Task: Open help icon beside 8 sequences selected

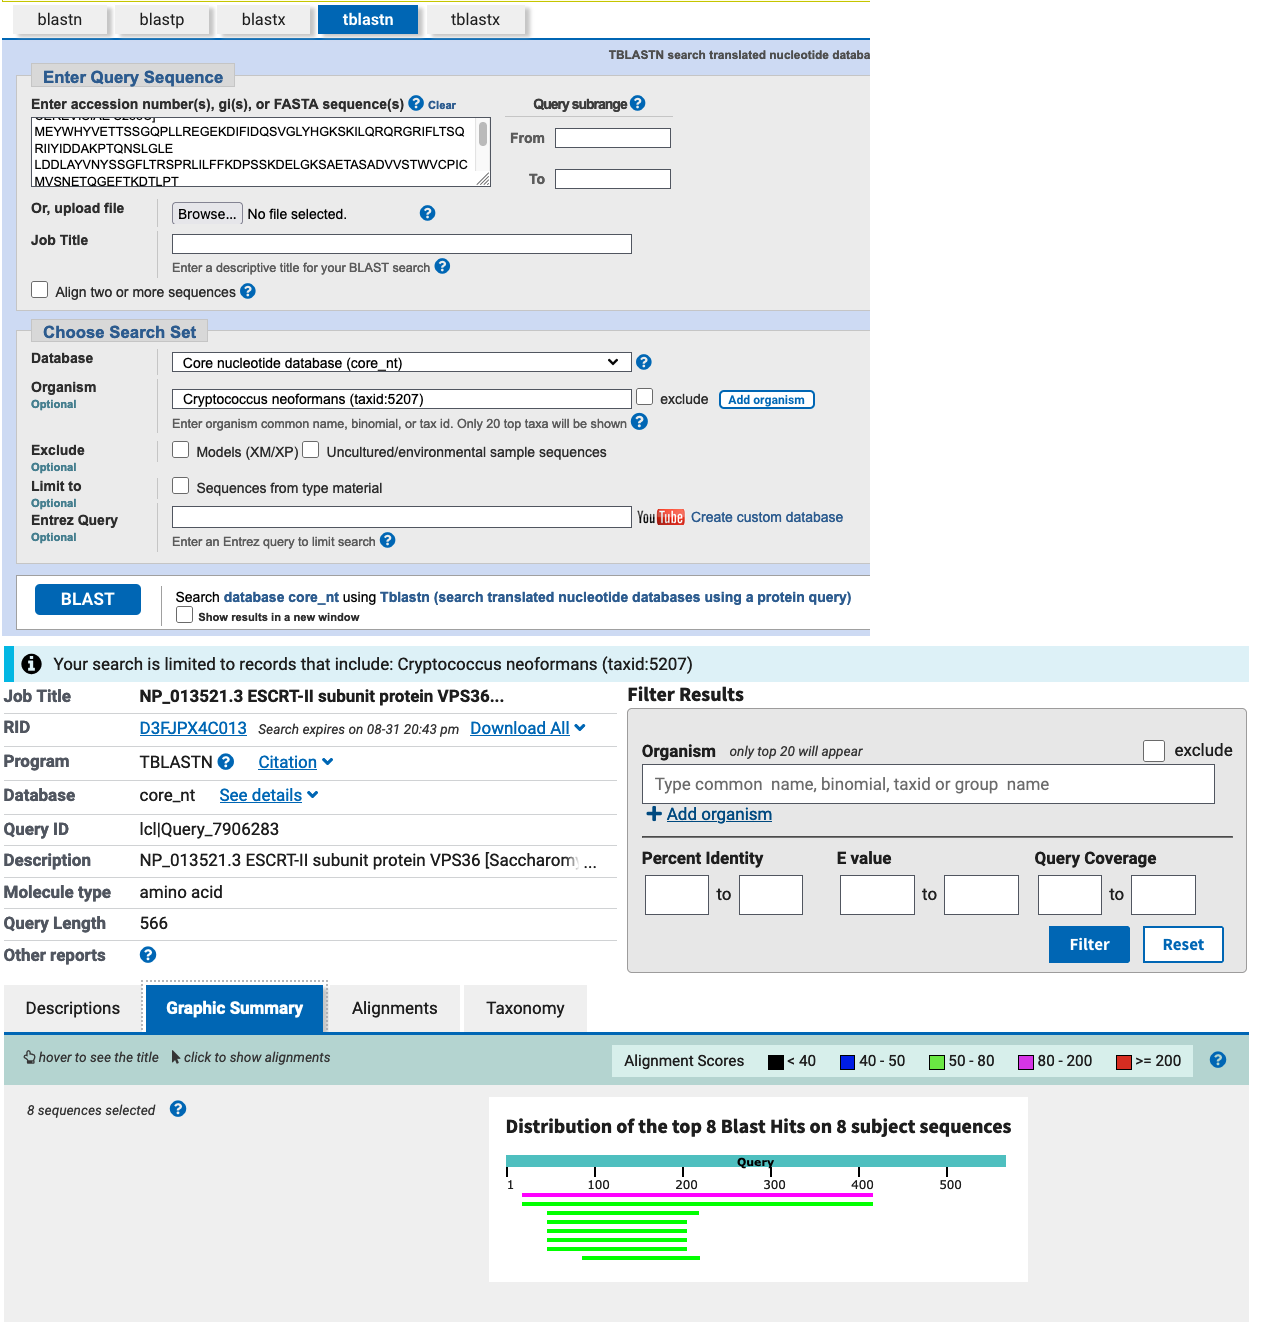Action: coord(178,1109)
